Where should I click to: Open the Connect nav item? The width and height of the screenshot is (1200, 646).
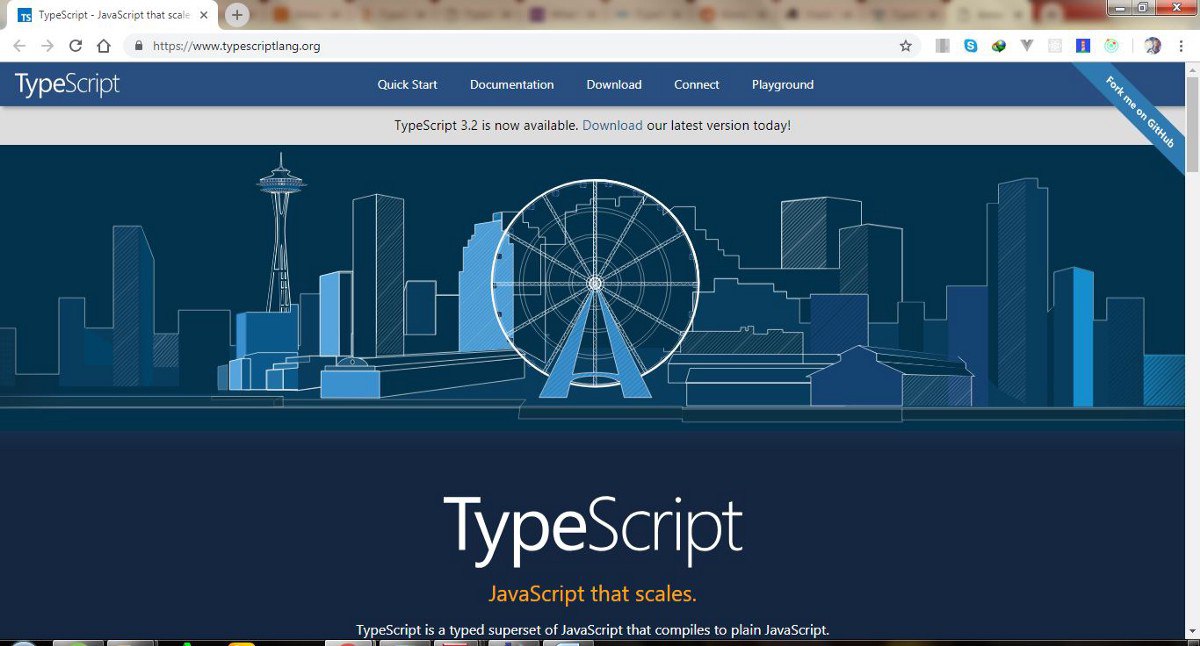click(697, 85)
